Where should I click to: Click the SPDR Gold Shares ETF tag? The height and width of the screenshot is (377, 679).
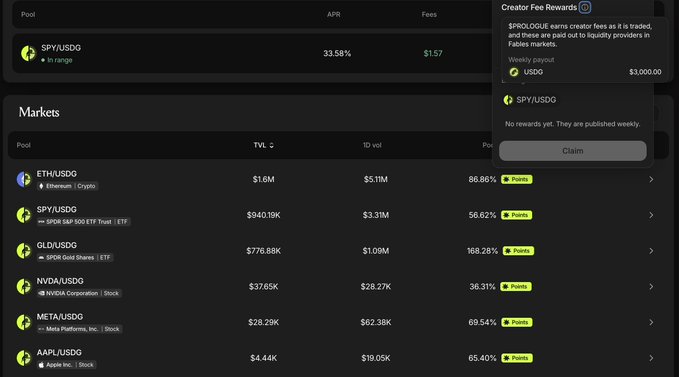74,258
